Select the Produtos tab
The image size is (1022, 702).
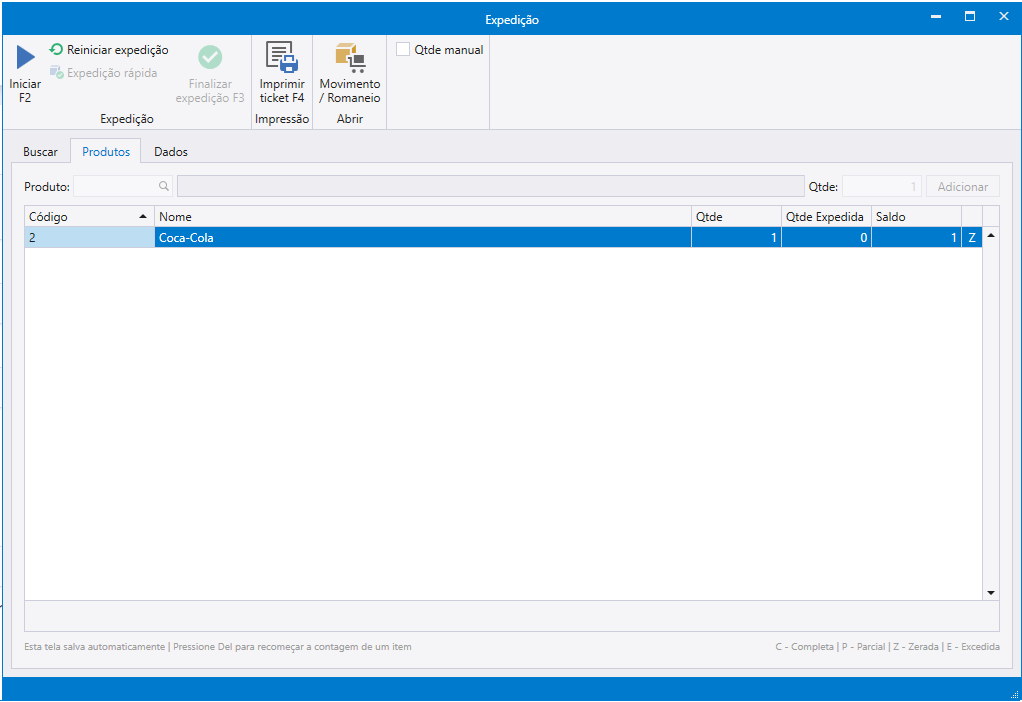point(106,151)
